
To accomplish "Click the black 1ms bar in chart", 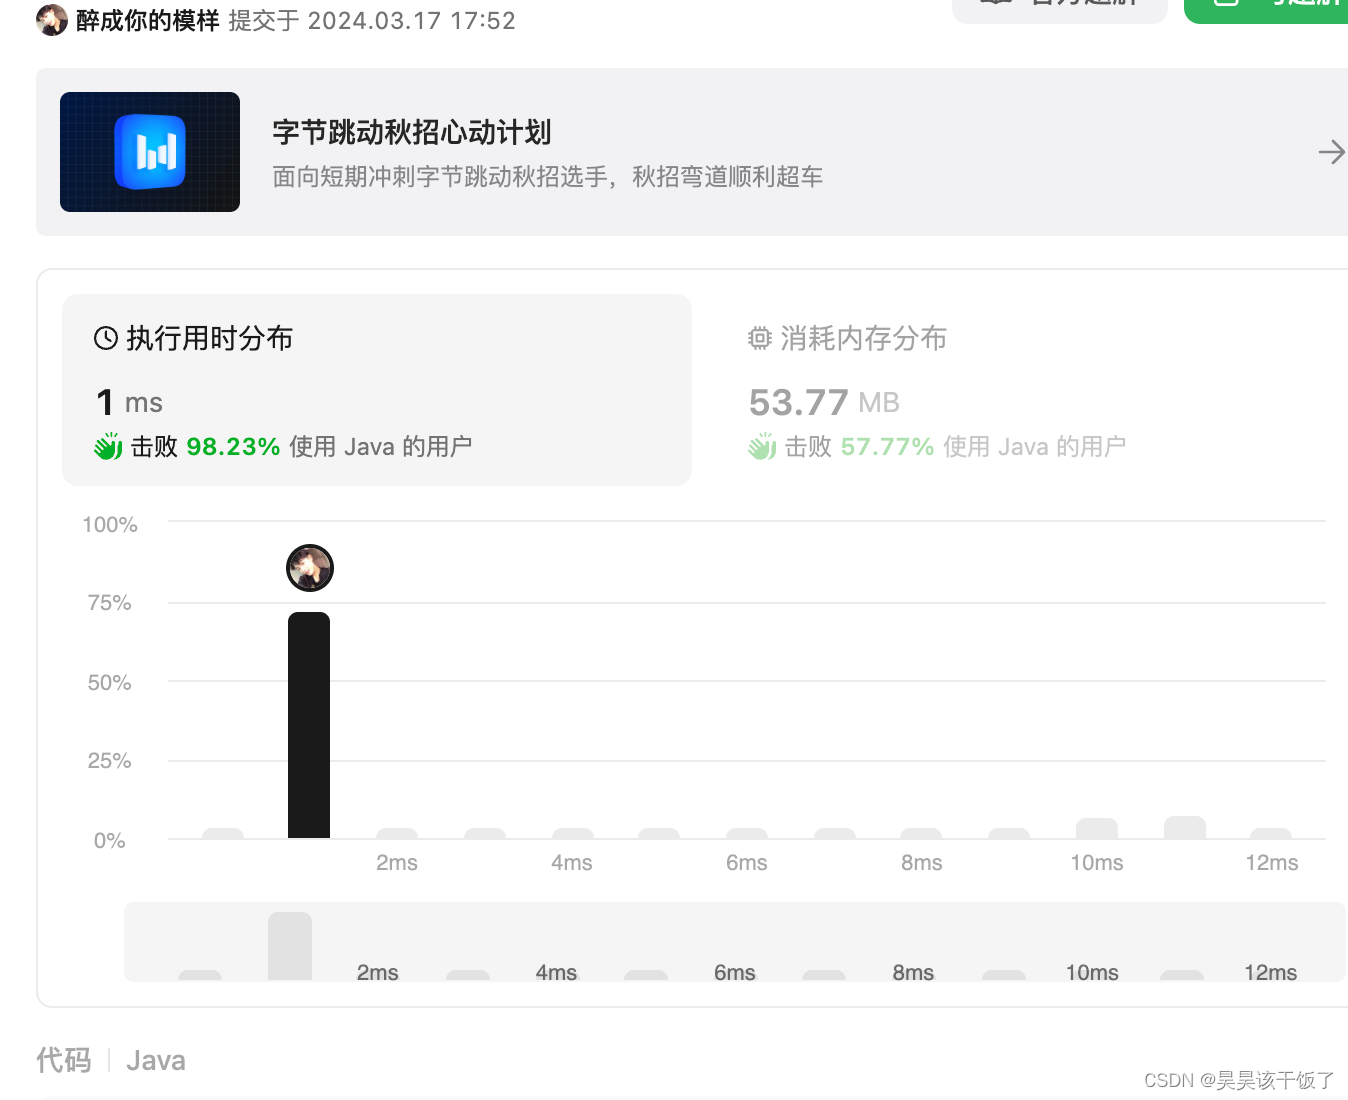I will tap(309, 725).
